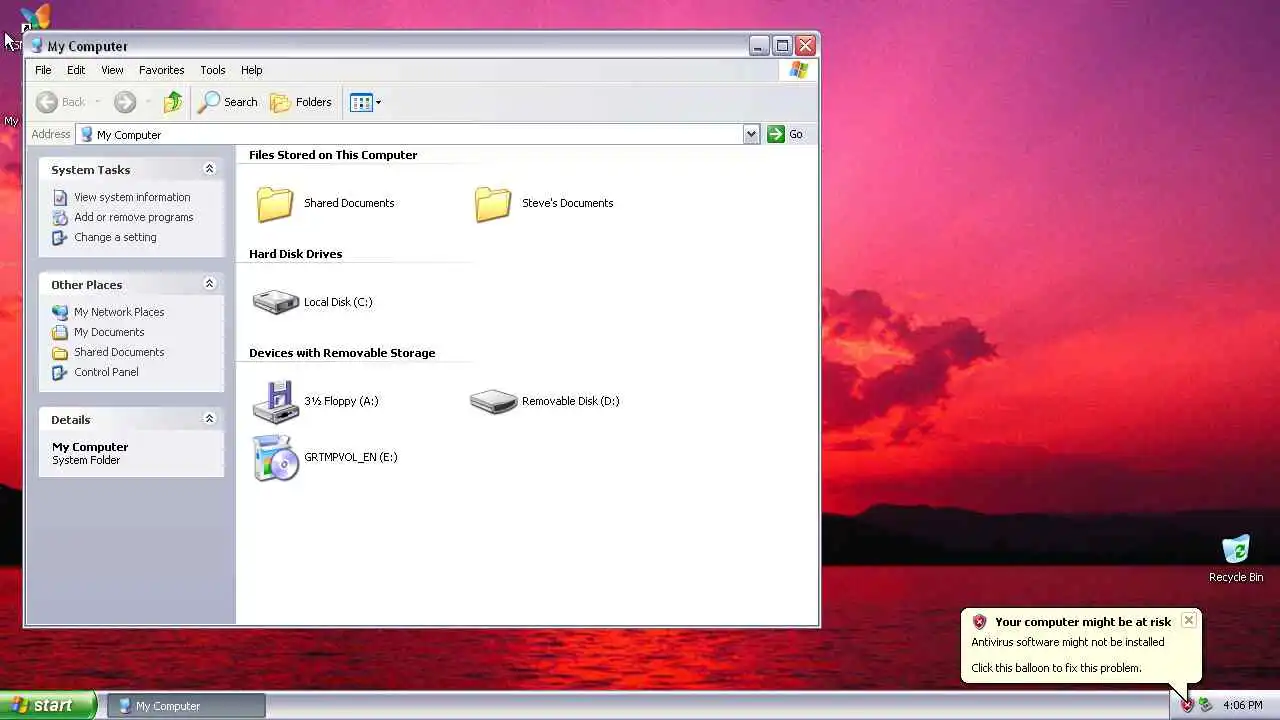The height and width of the screenshot is (720, 1280).
Task: Maximize the My Computer window
Action: point(782,45)
